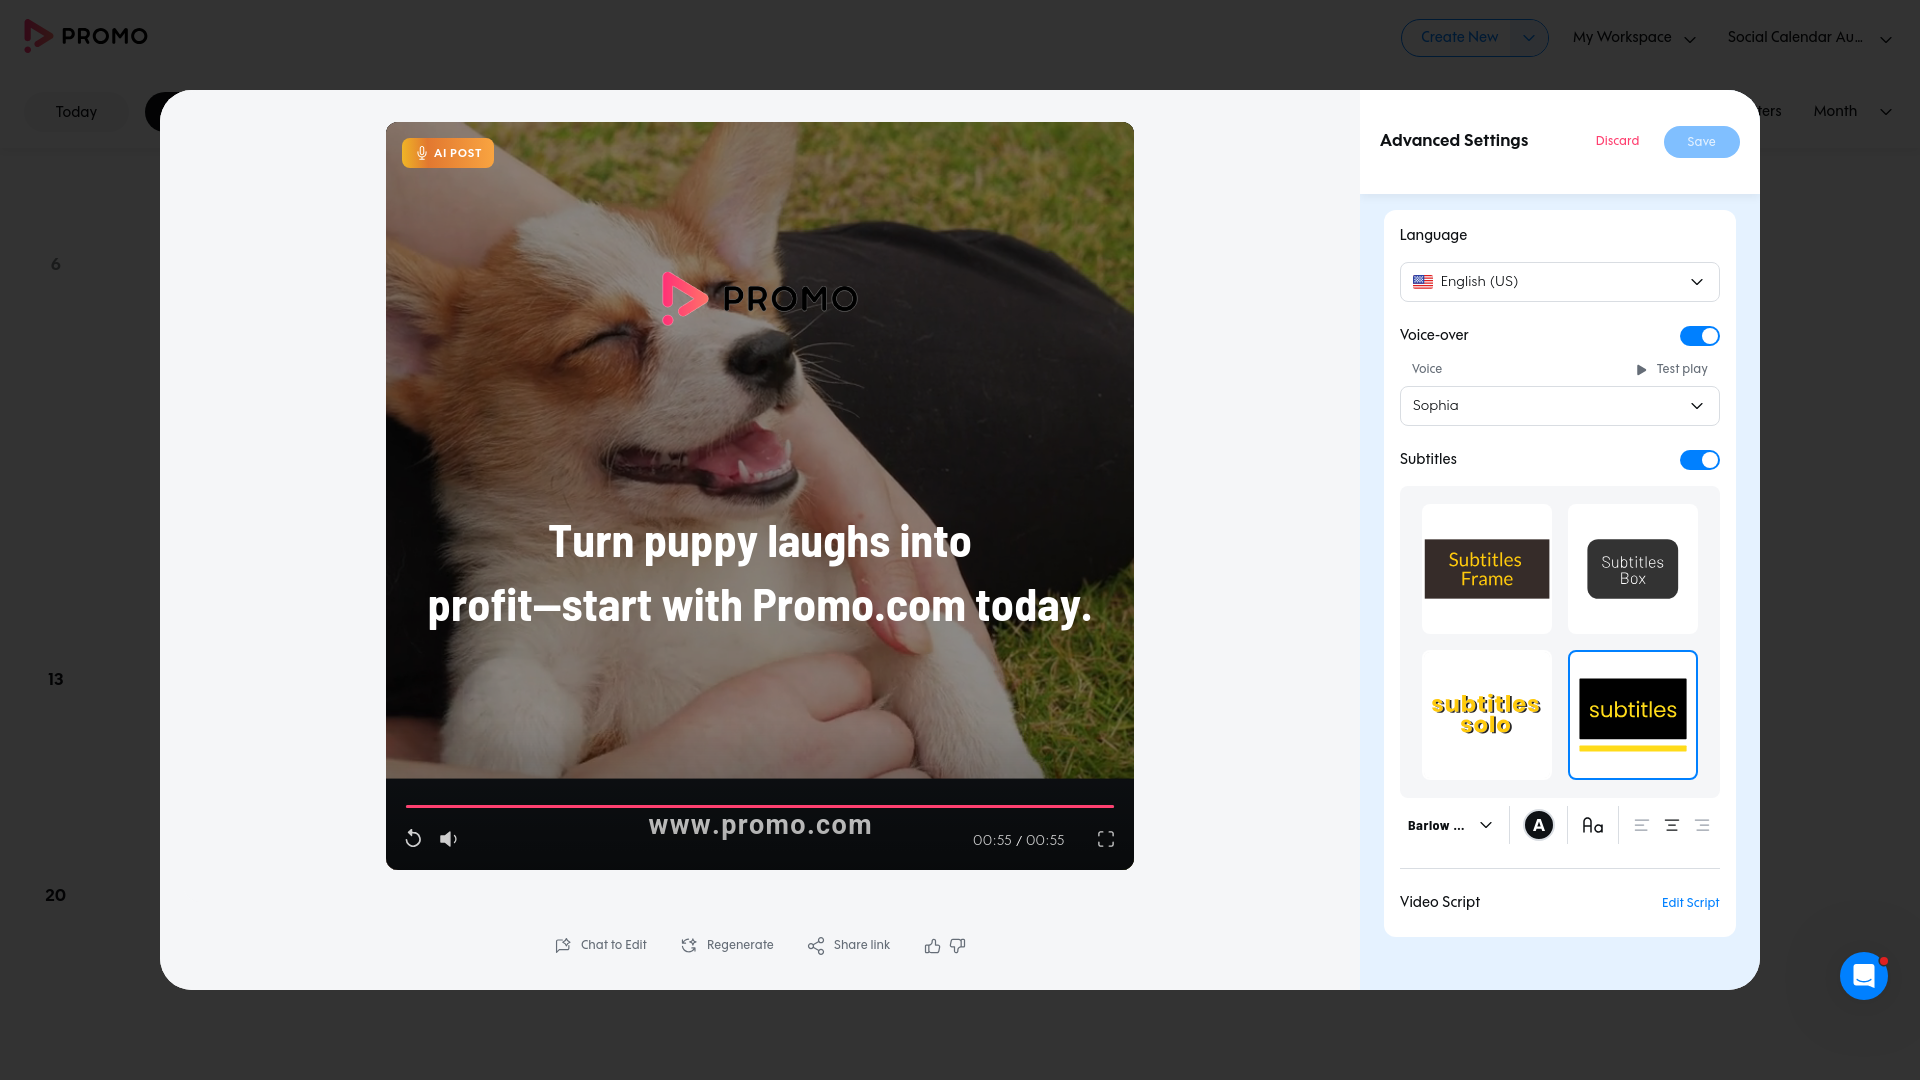Click the Create New button

pos(1459,38)
